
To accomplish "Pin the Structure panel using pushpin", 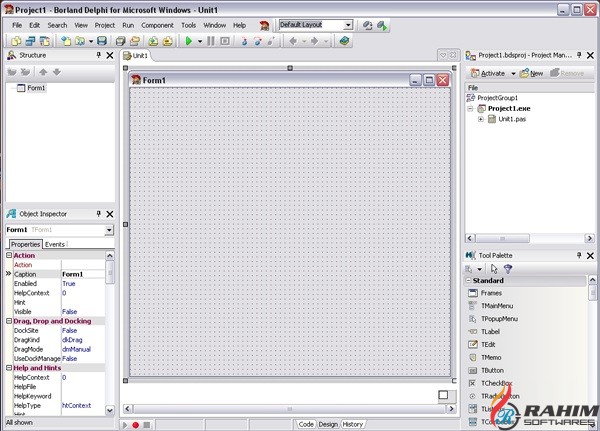I will (x=98, y=55).
